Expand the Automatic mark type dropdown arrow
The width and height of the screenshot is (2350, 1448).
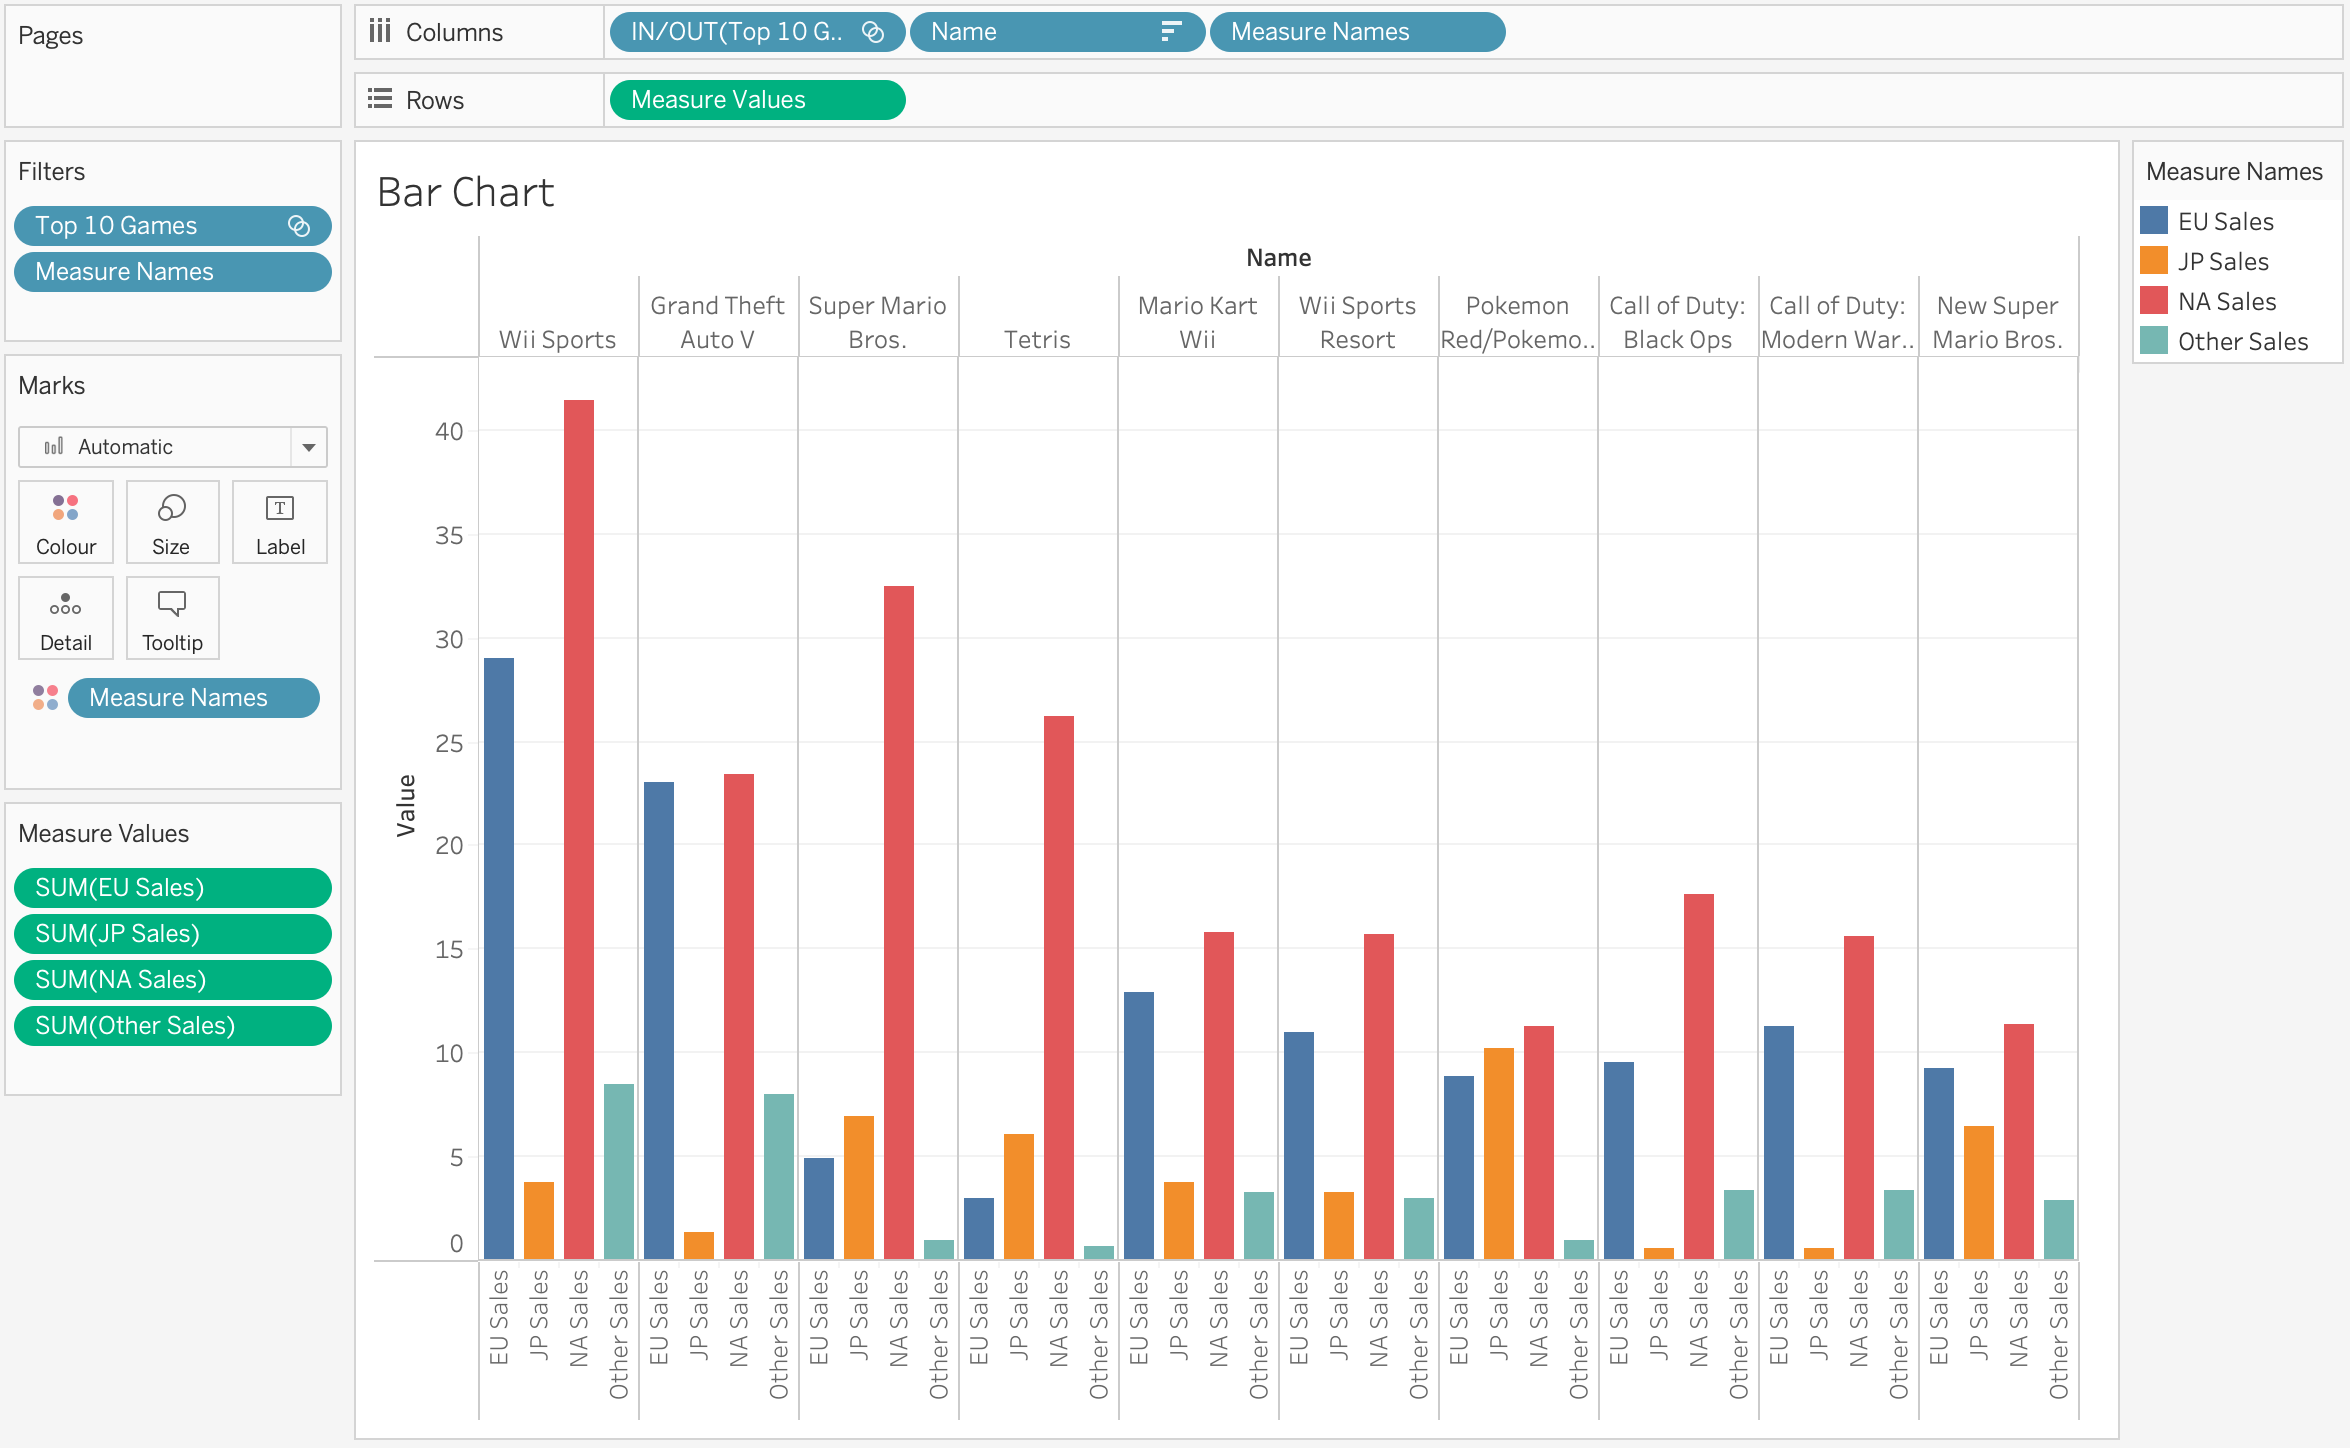pyautogui.click(x=309, y=447)
